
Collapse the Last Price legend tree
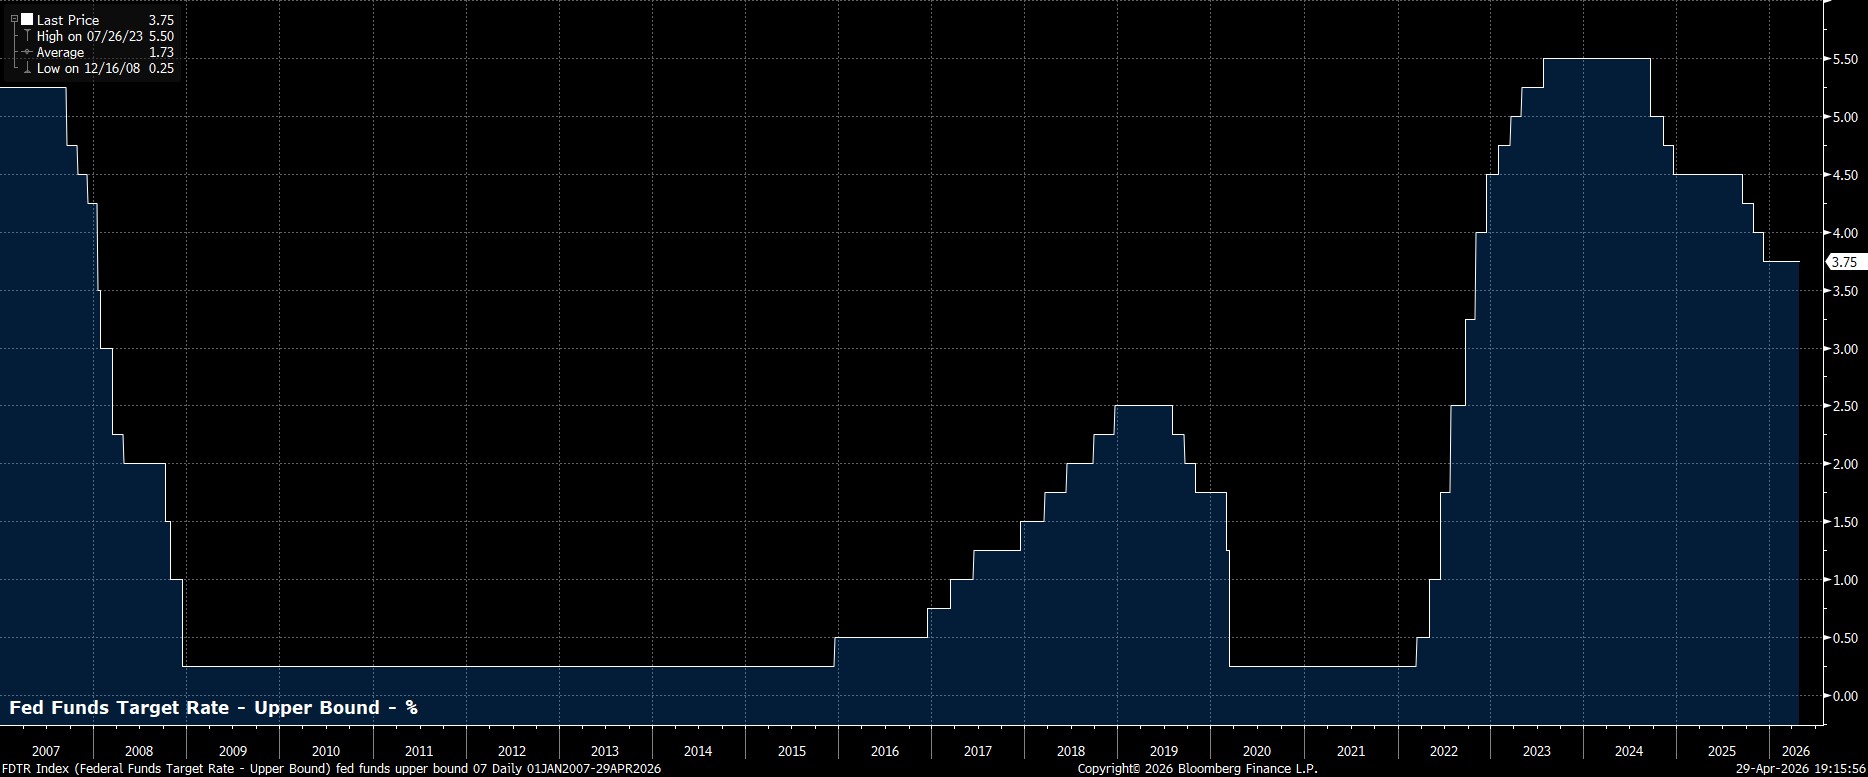(14, 19)
